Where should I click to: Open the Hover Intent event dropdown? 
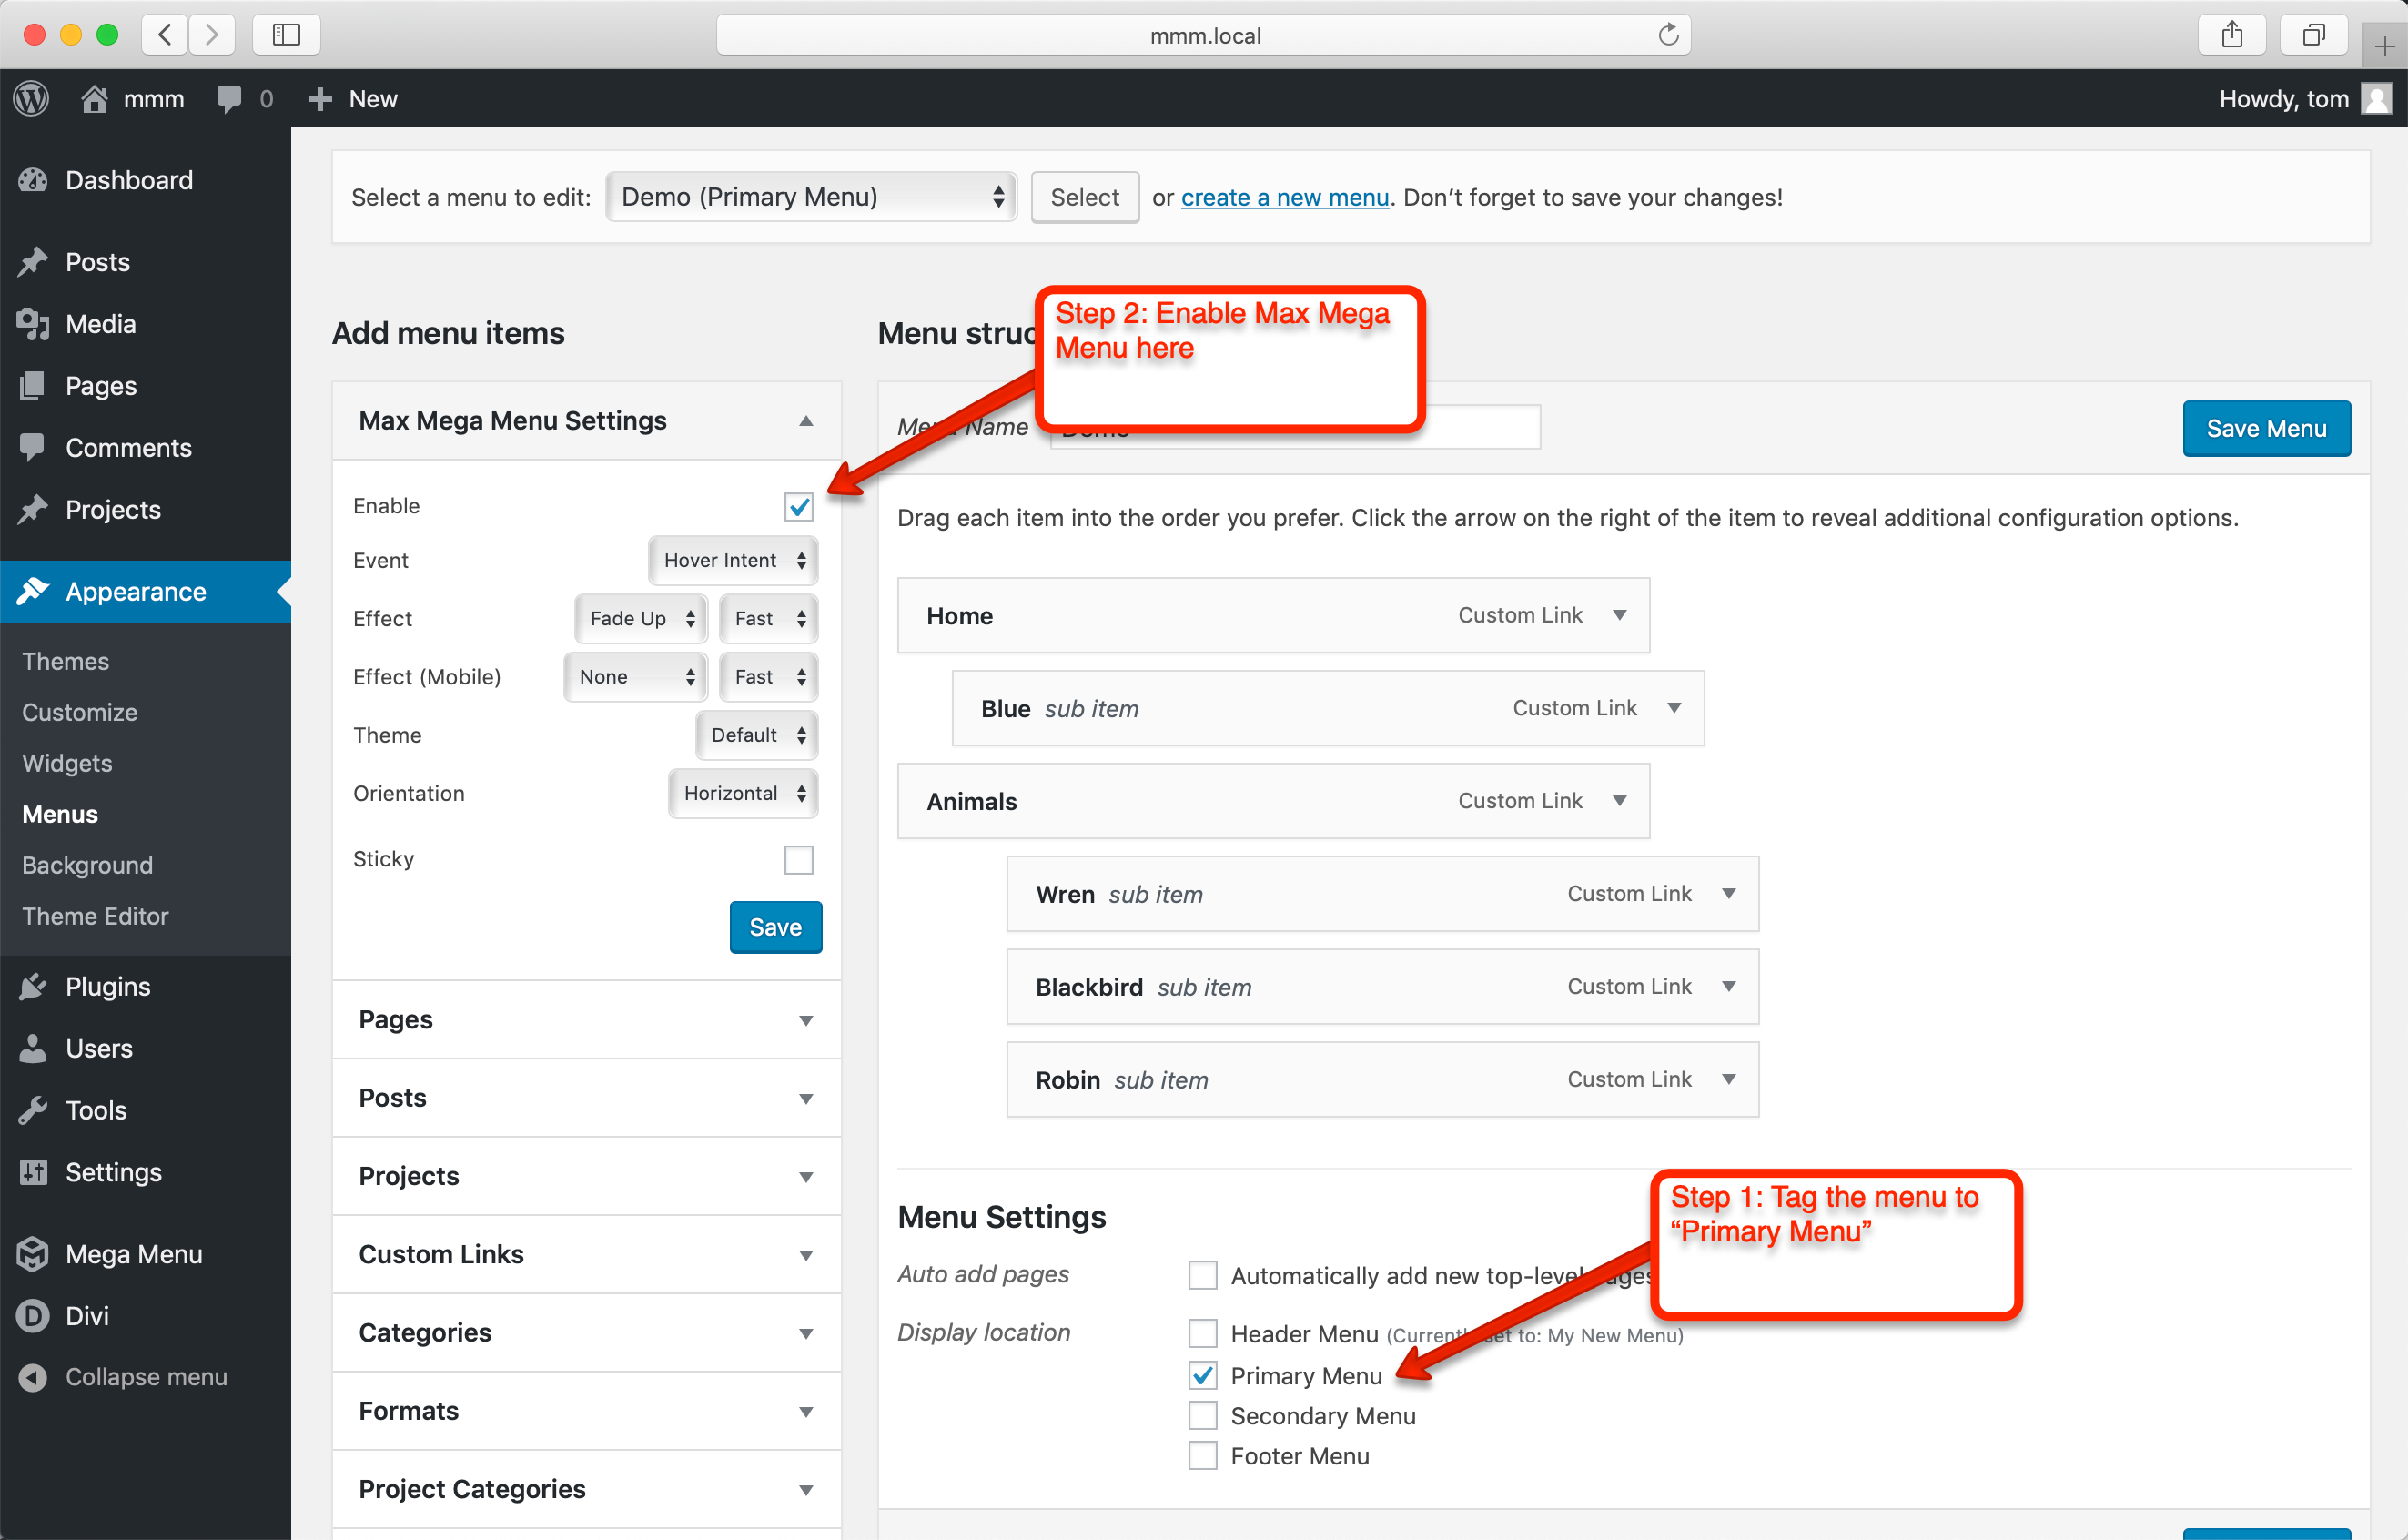[x=733, y=561]
